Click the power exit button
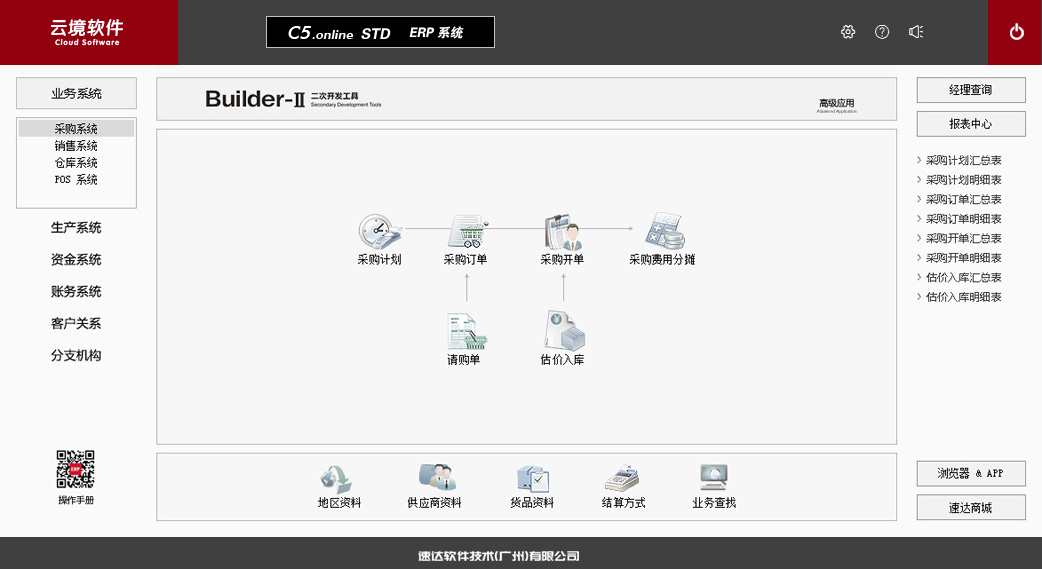1042x569 pixels. point(1016,32)
